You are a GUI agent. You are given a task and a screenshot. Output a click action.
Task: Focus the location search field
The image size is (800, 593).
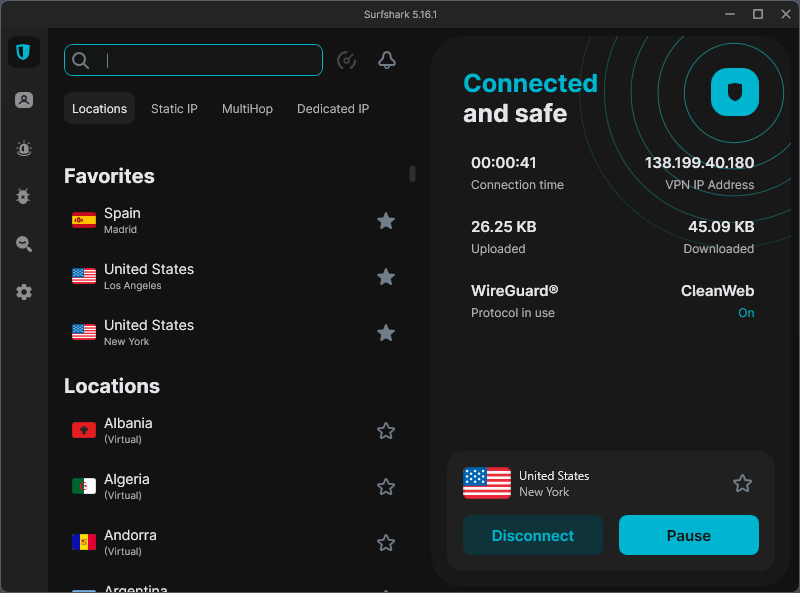pos(193,60)
